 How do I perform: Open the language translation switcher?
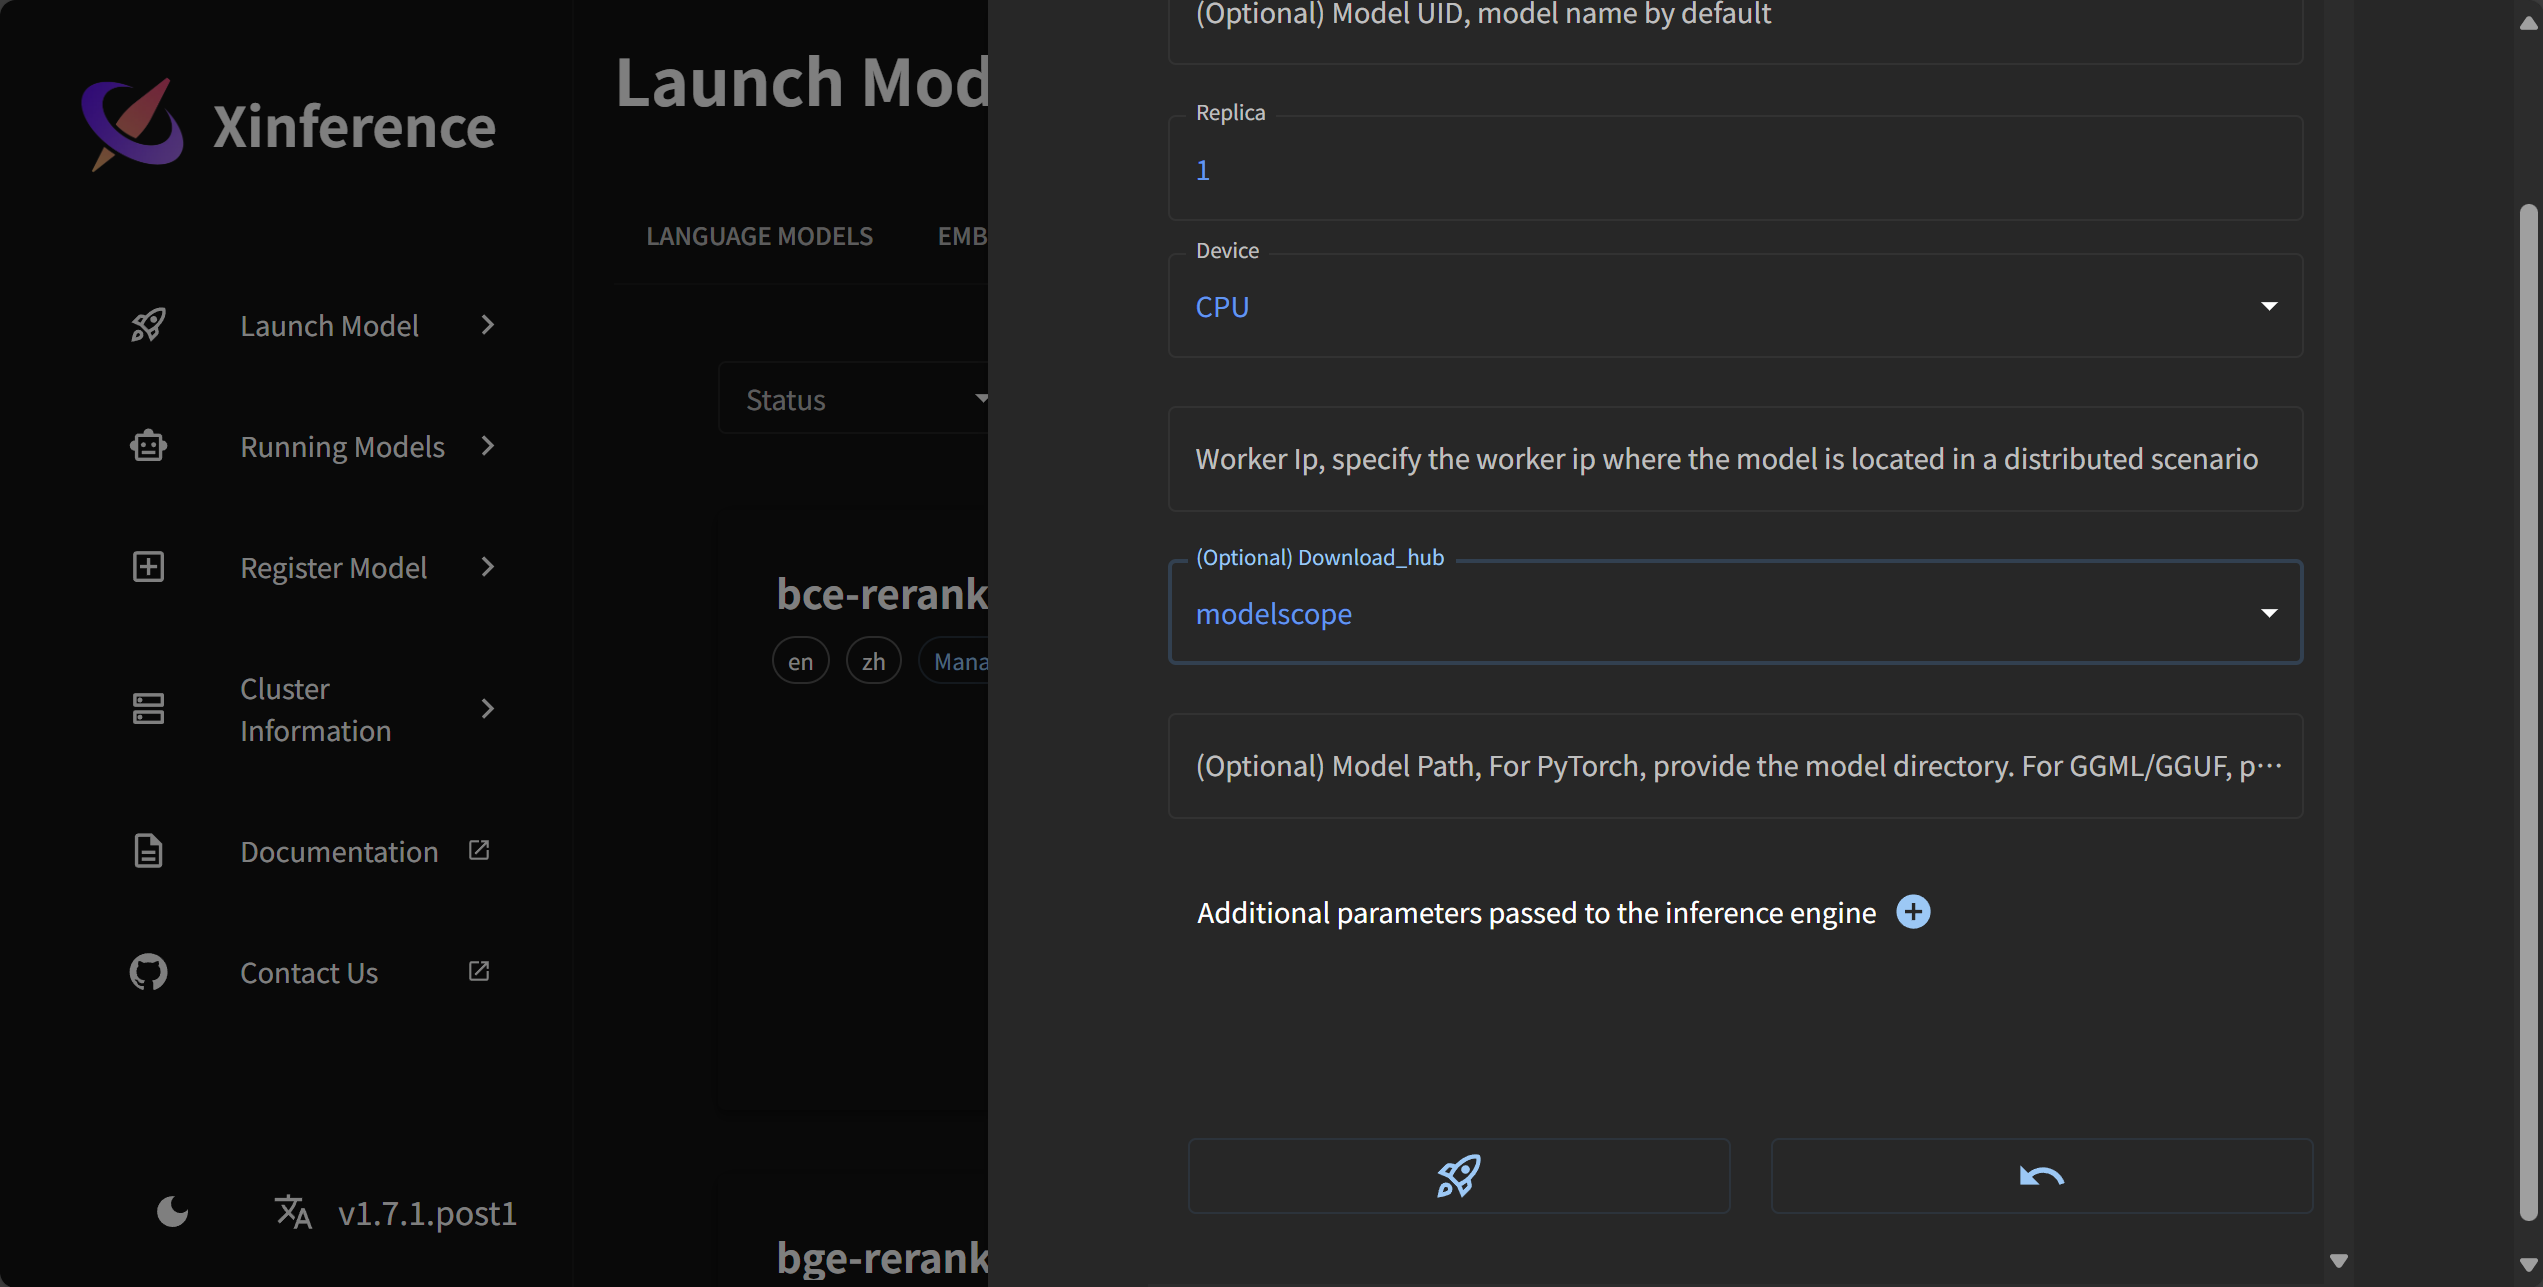click(x=293, y=1212)
